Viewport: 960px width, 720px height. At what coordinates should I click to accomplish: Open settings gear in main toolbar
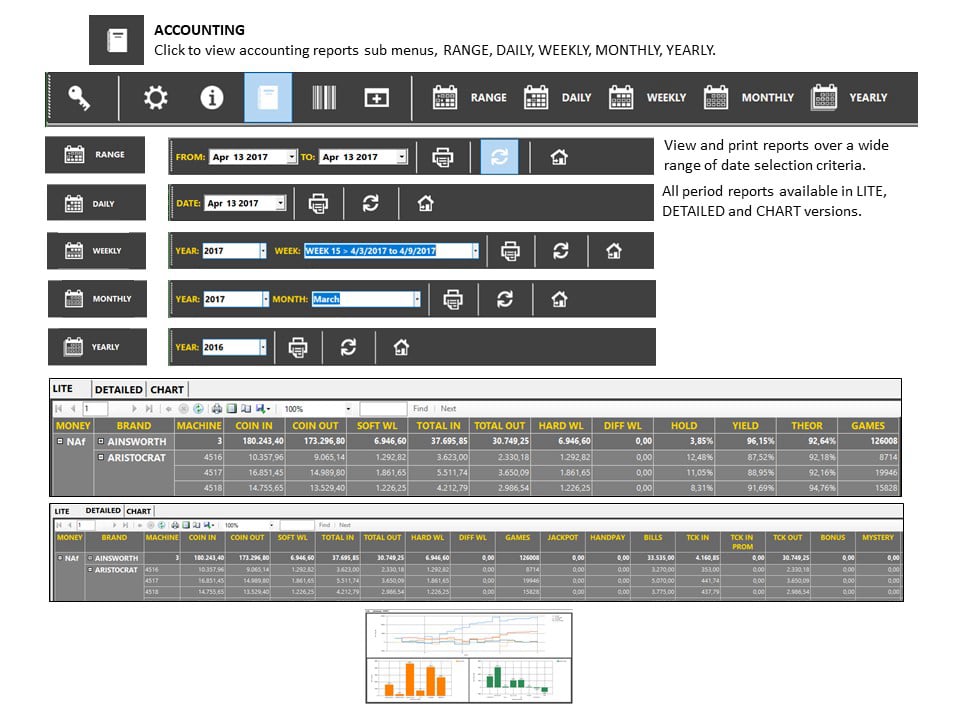point(156,97)
